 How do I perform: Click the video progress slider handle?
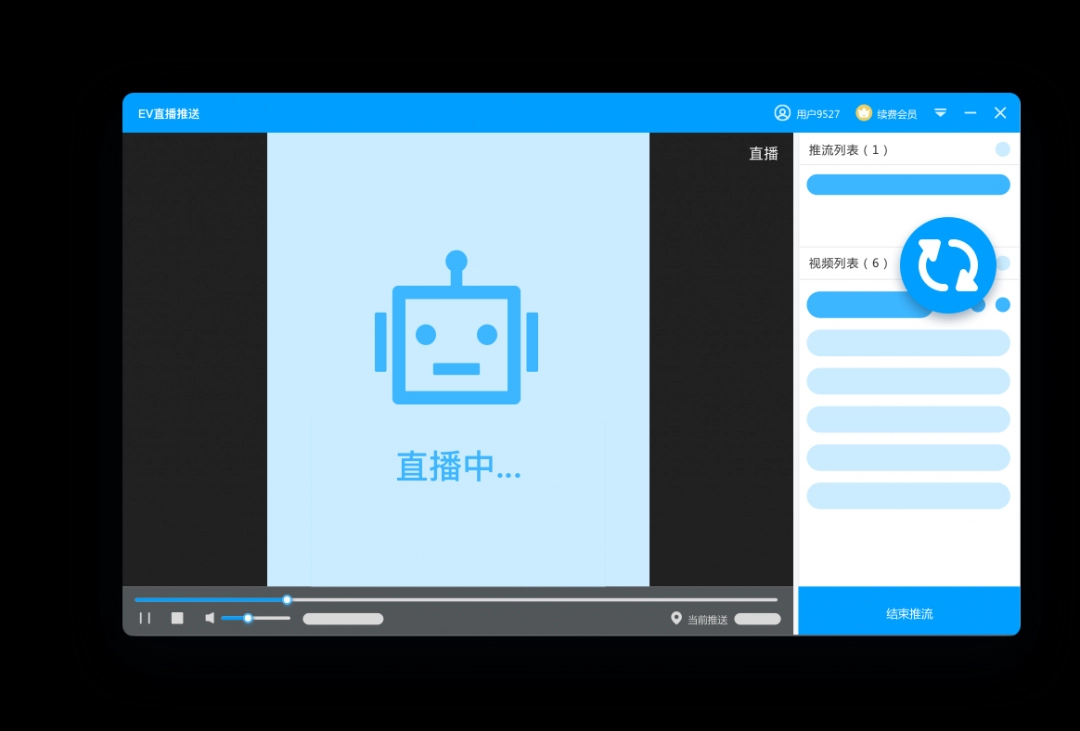click(286, 600)
